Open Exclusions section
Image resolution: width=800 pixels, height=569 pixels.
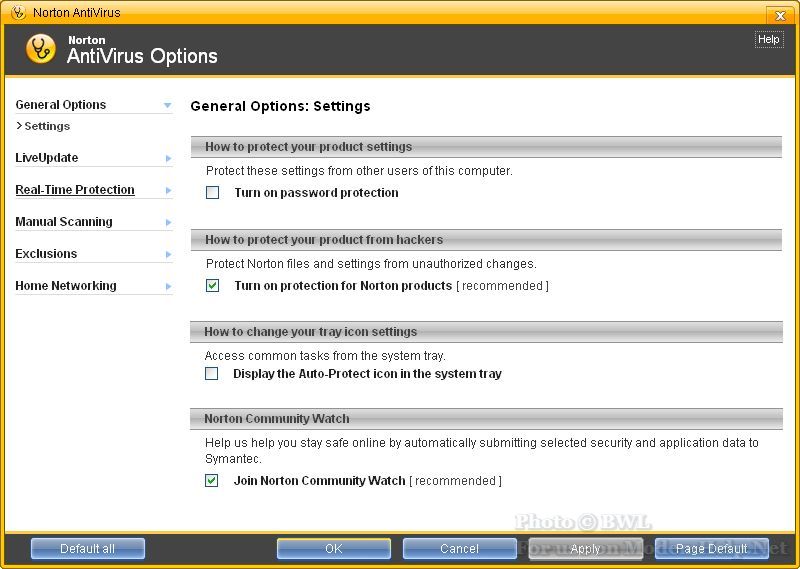[x=46, y=254]
